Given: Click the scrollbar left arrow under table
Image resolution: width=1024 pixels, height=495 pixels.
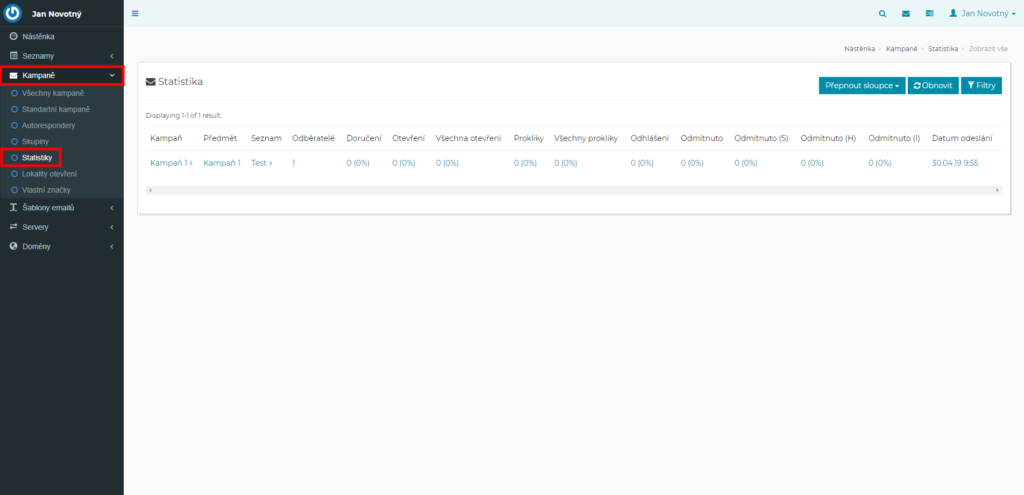Looking at the screenshot, I should (150, 190).
